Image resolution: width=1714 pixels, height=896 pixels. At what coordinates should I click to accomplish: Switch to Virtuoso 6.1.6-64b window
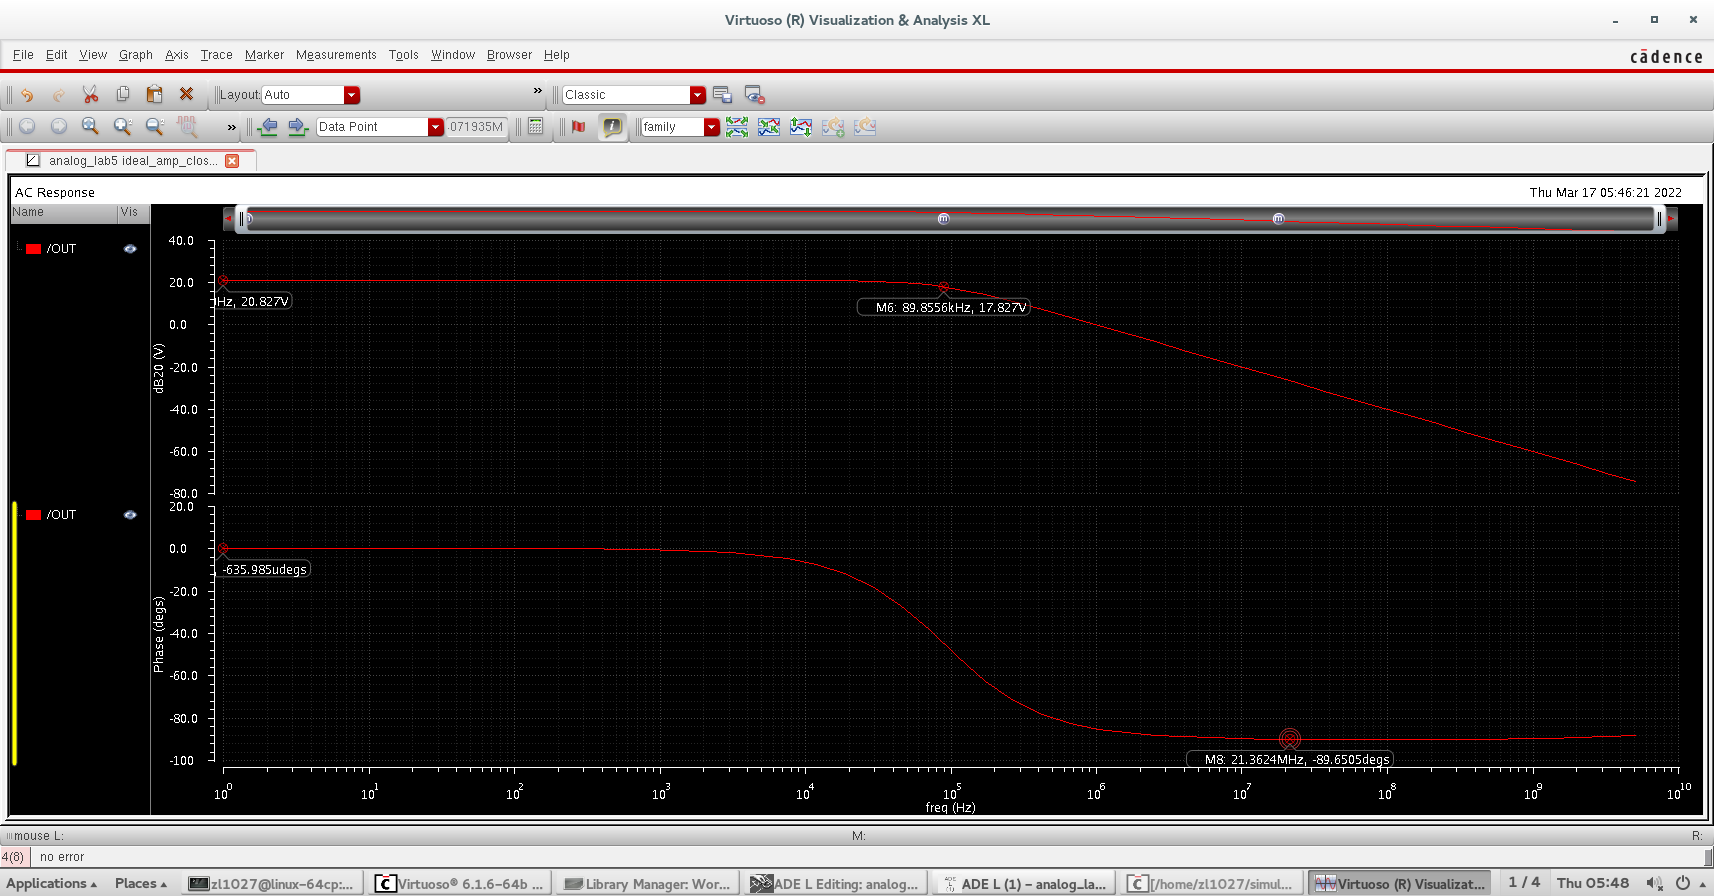(x=459, y=884)
